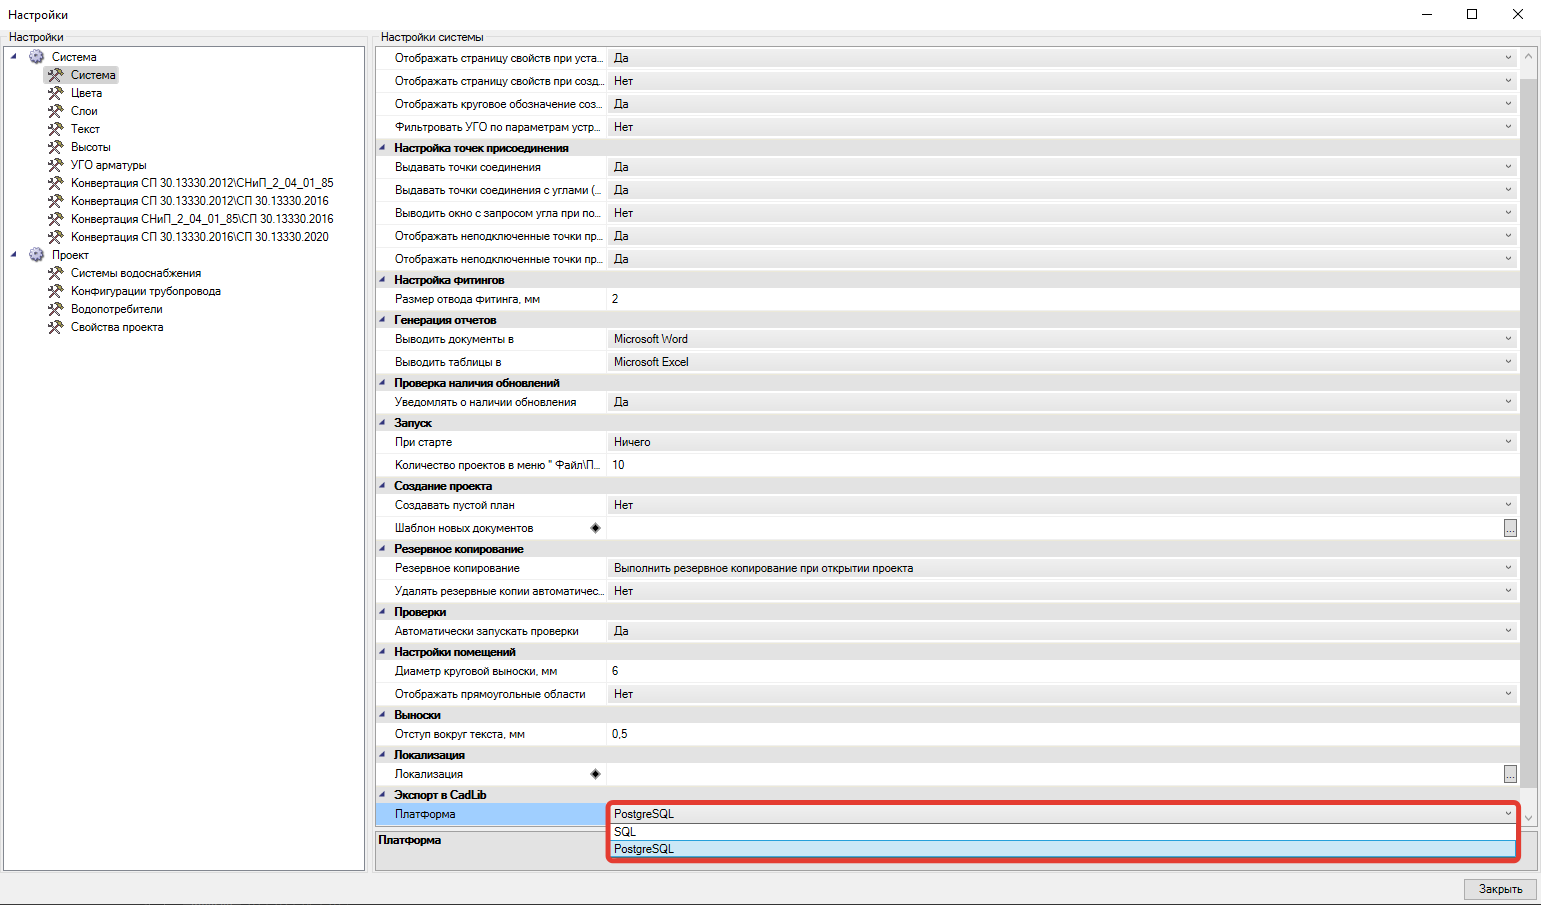Click the settings list scroll-down arrow

pyautogui.click(x=1528, y=818)
